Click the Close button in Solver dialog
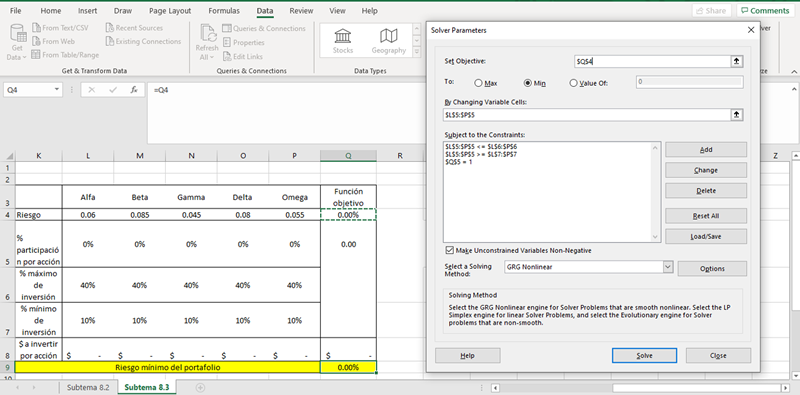800x395 pixels. click(x=718, y=355)
